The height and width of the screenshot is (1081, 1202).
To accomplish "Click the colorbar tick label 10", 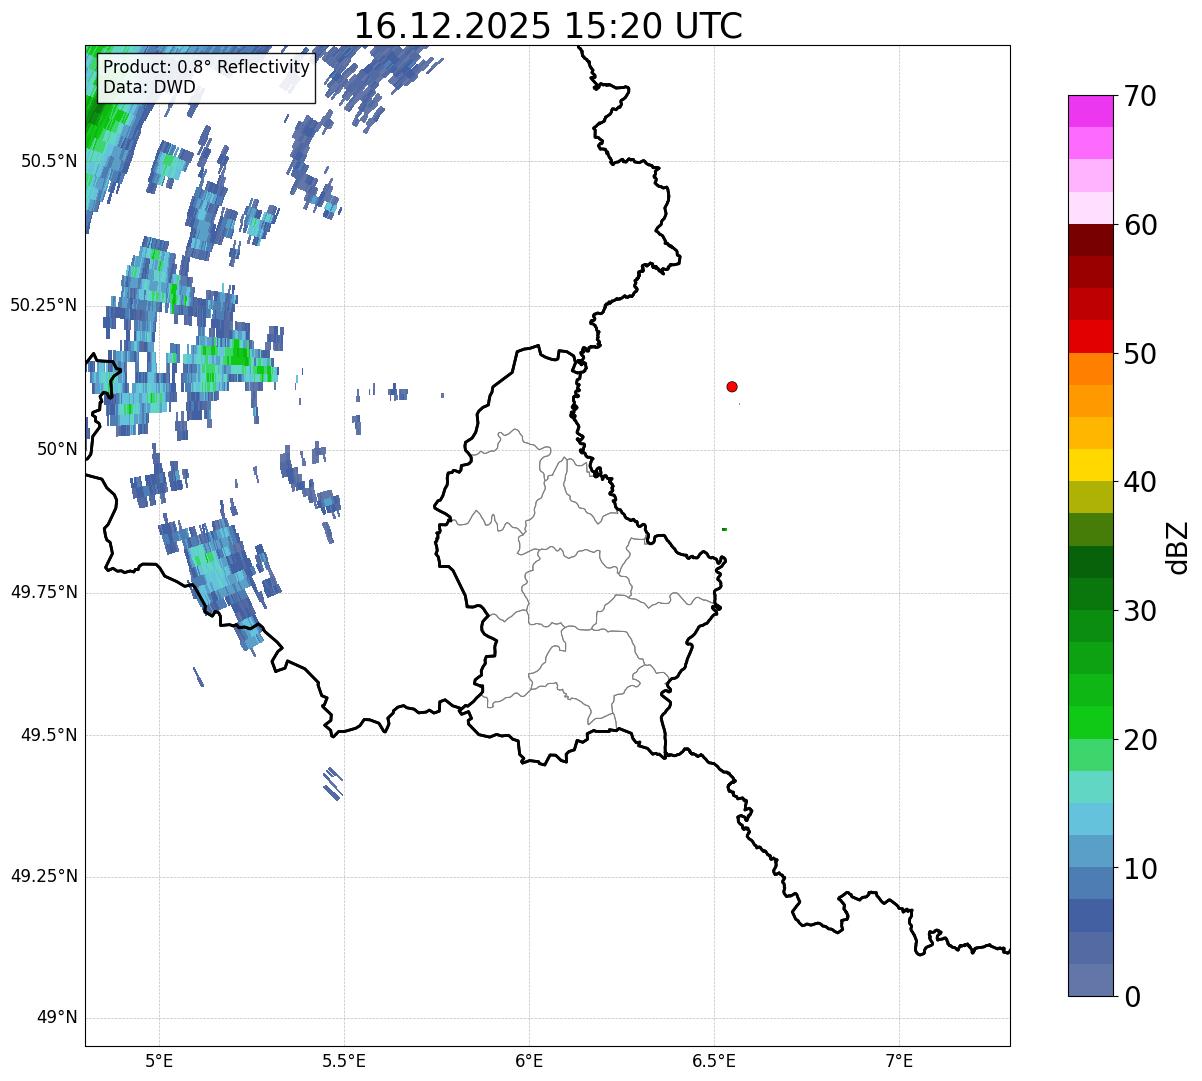I will pyautogui.click(x=1140, y=869).
